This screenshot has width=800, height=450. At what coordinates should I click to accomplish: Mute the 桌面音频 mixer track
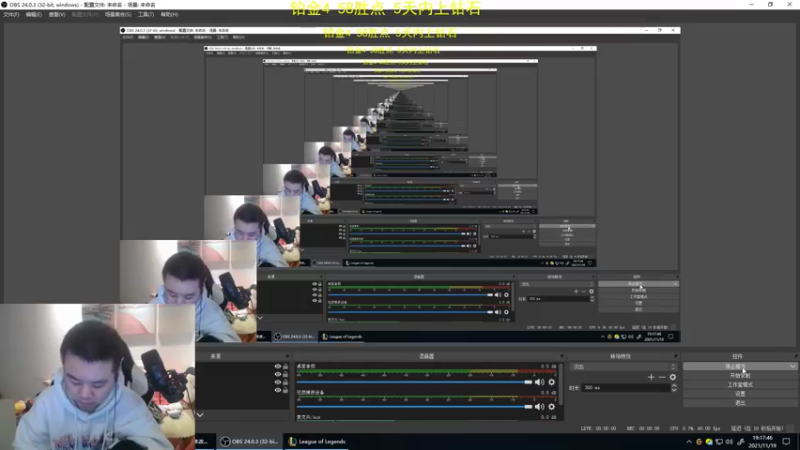[539, 382]
